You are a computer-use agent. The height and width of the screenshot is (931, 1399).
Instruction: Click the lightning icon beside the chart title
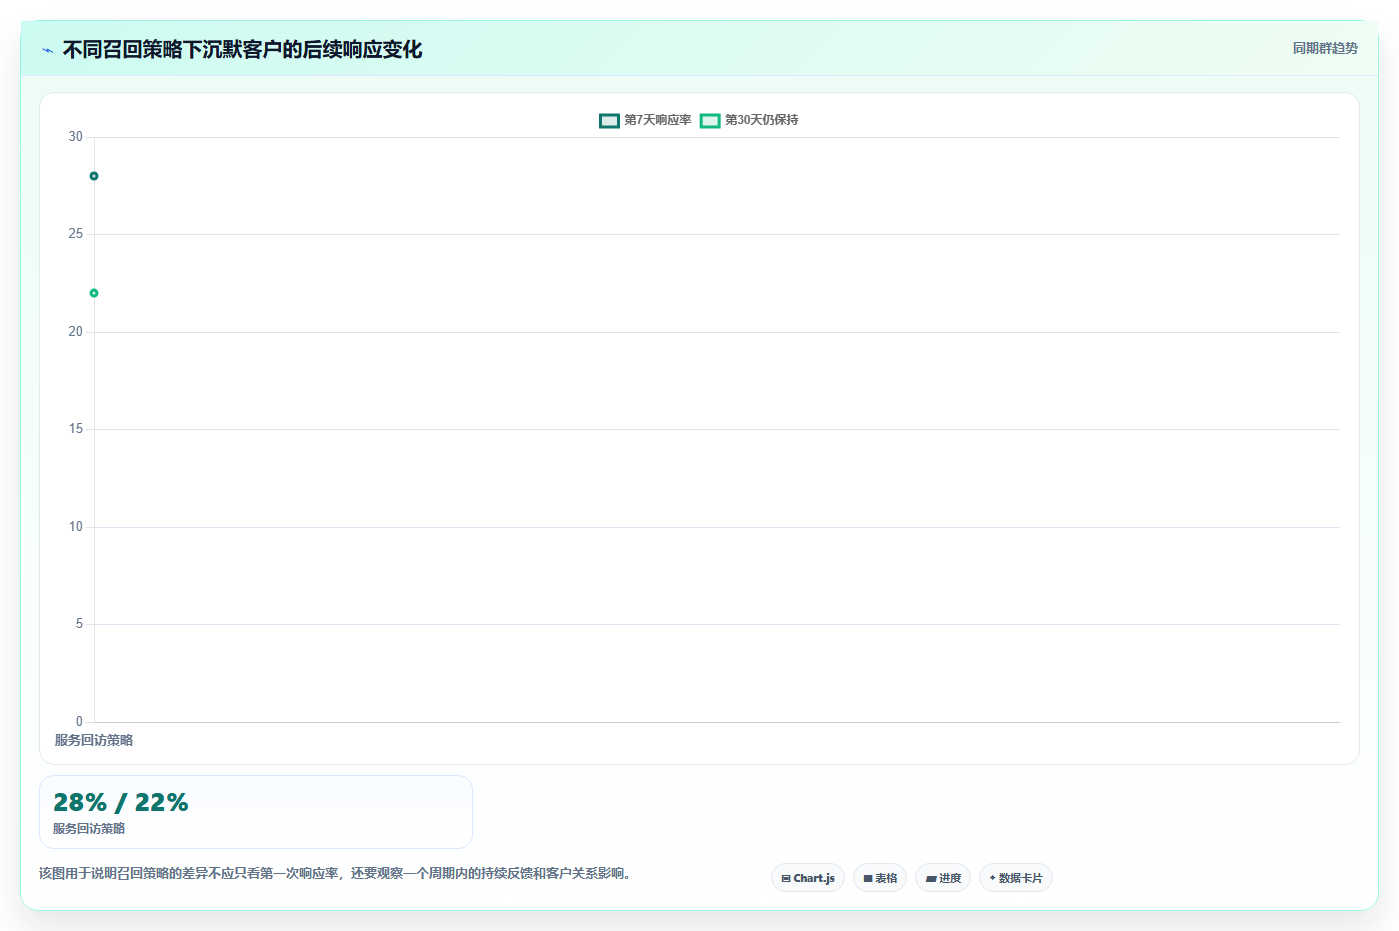click(x=47, y=50)
